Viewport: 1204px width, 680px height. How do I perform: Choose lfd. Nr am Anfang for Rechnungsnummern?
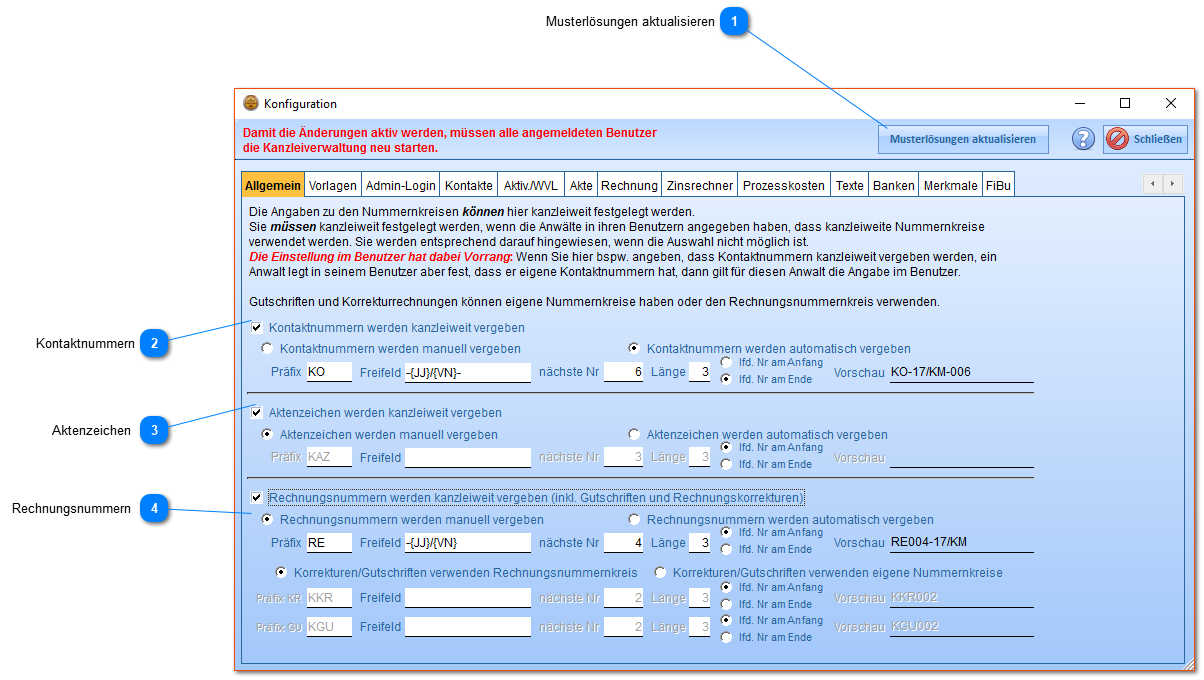tap(727, 532)
